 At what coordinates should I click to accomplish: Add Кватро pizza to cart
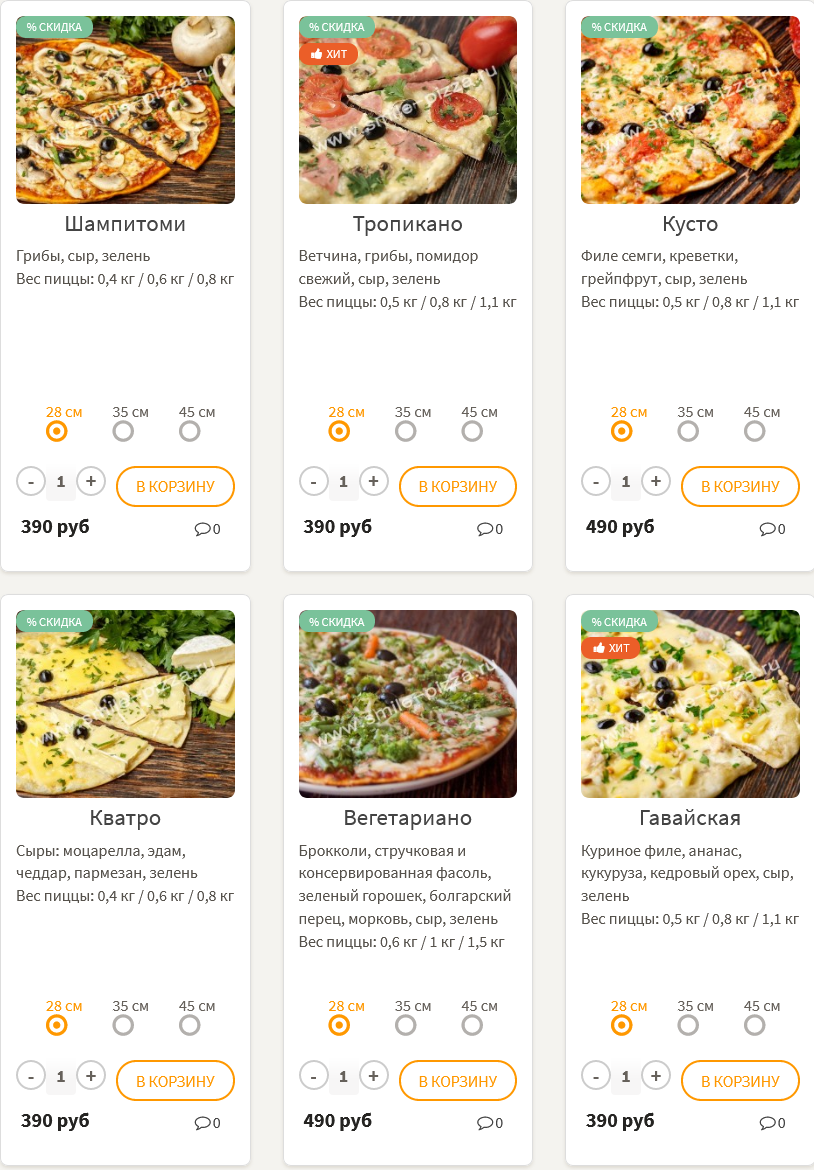pos(175,1081)
